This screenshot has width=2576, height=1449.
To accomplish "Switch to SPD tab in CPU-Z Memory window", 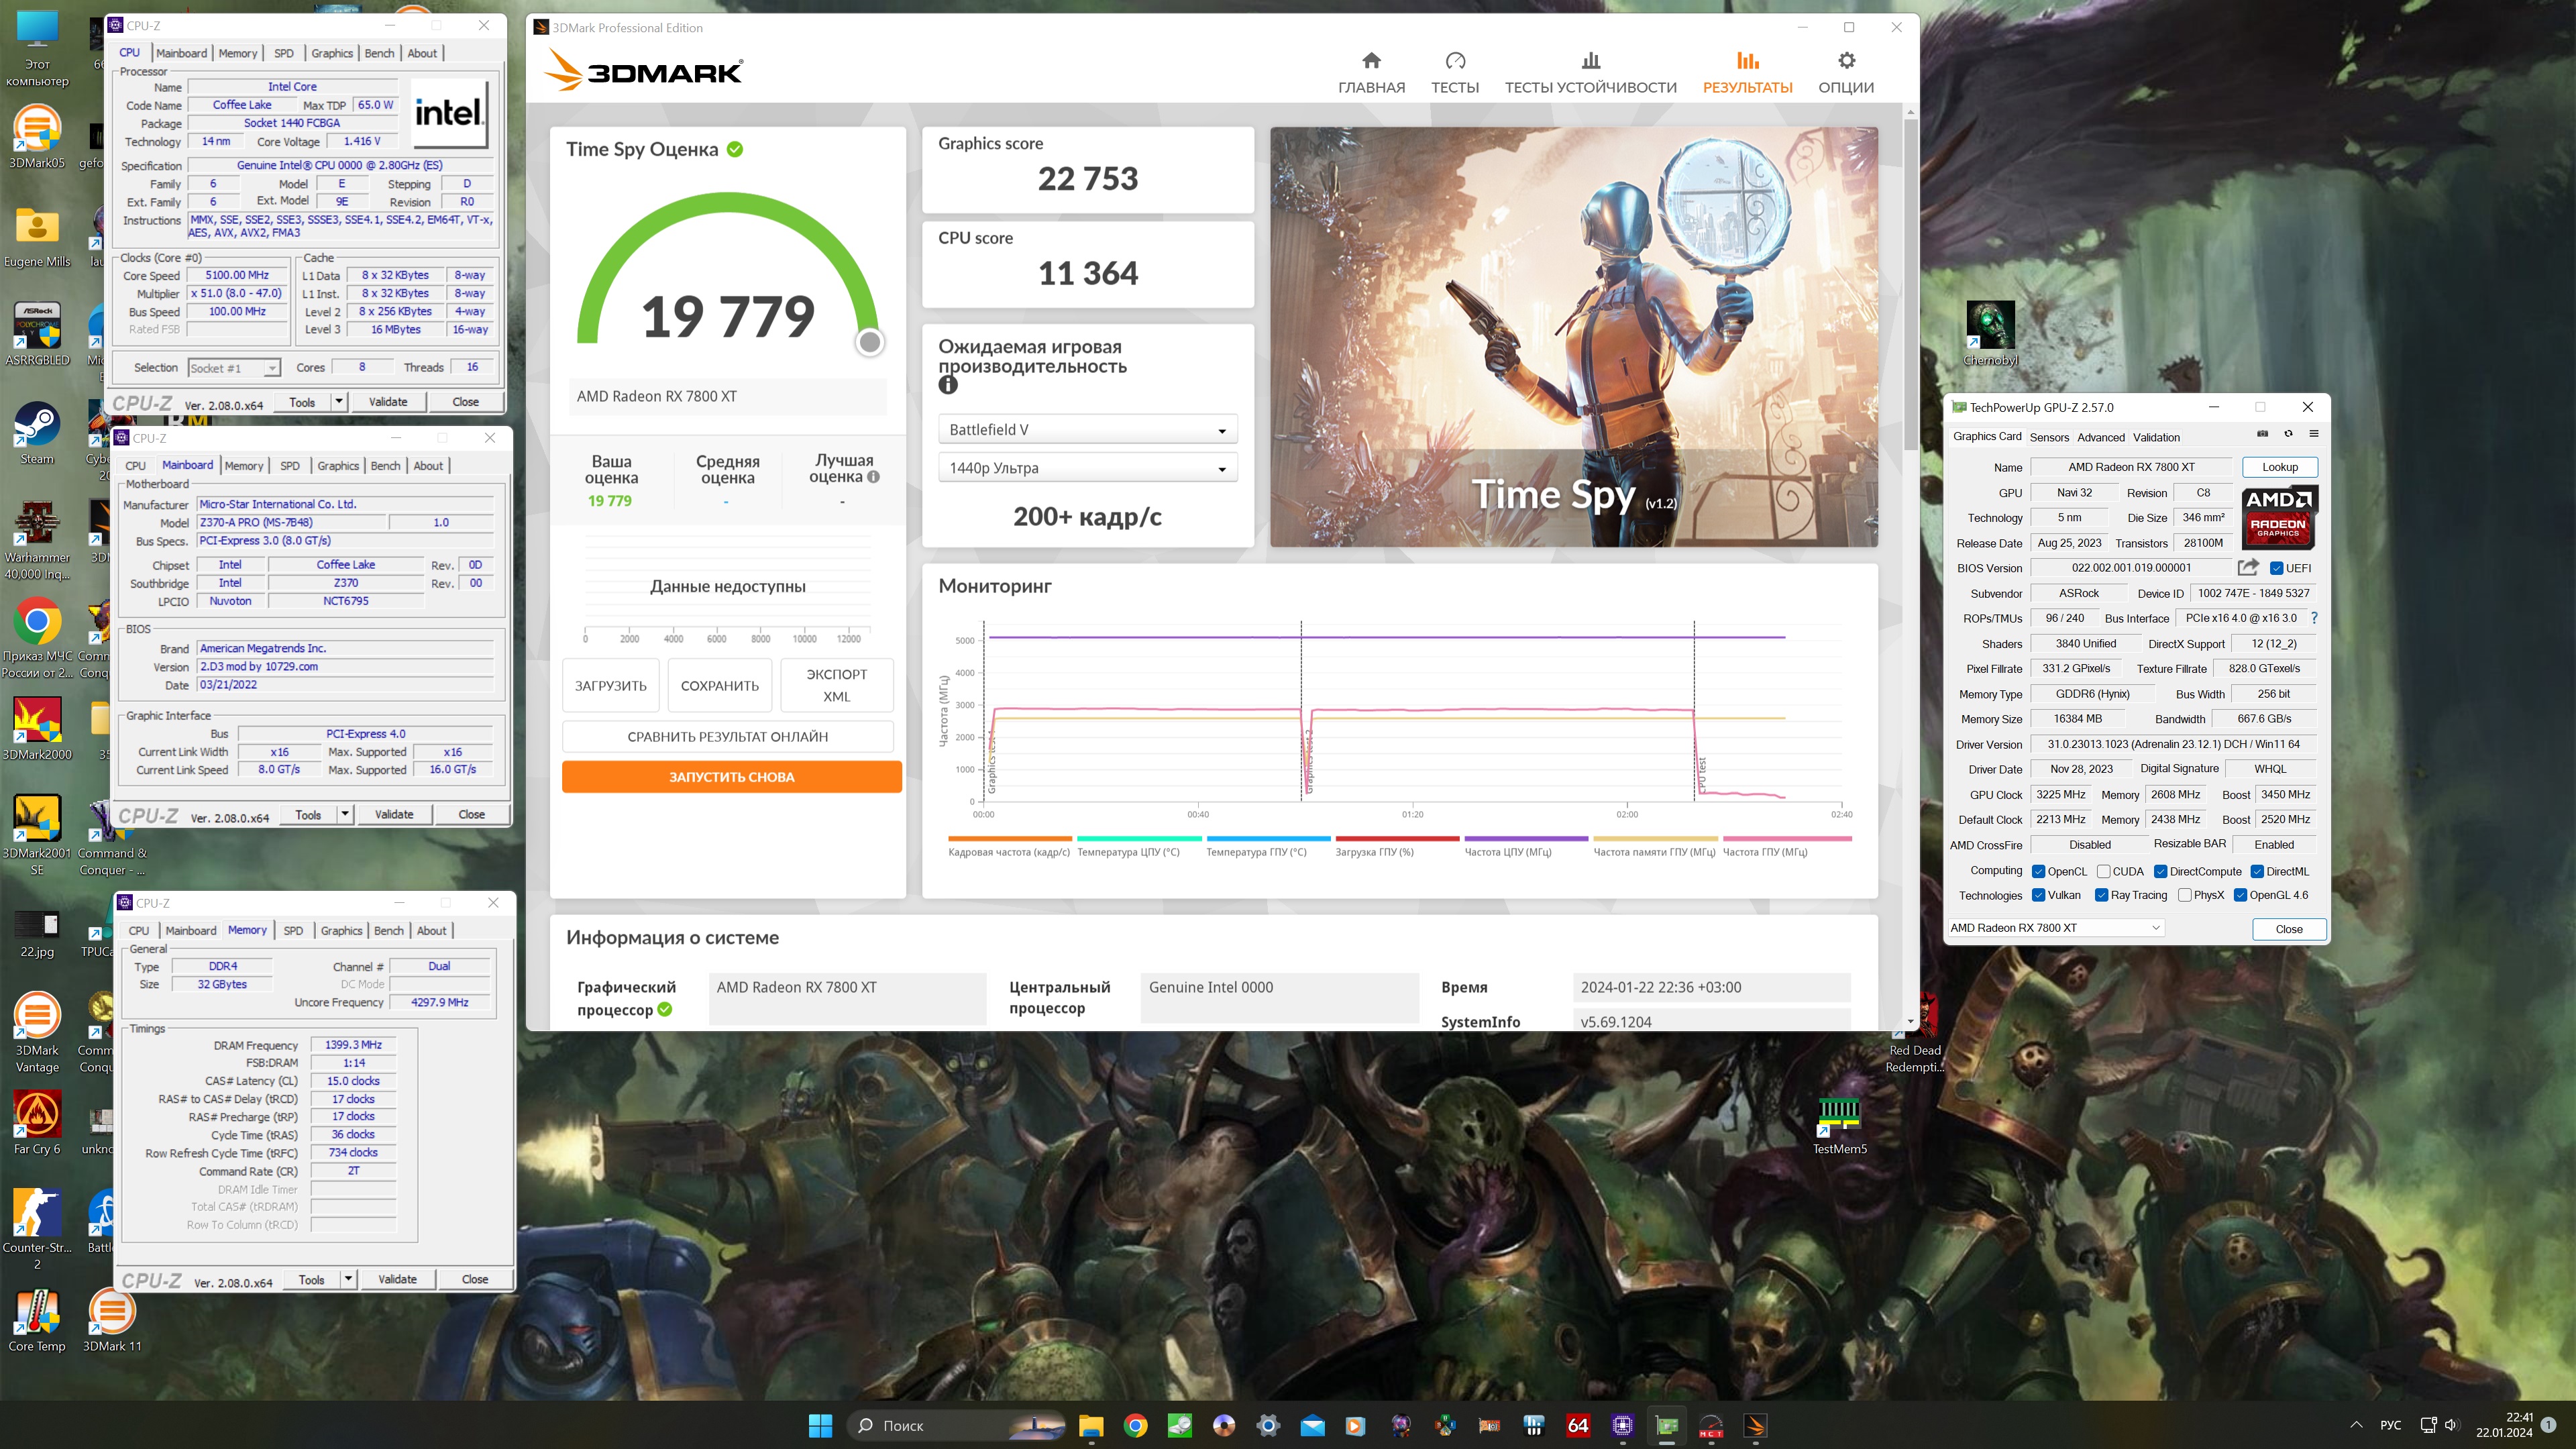I will tap(293, 930).
